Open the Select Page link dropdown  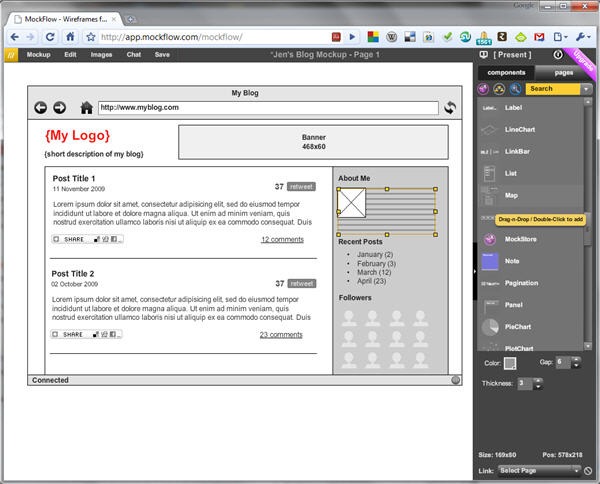click(540, 470)
